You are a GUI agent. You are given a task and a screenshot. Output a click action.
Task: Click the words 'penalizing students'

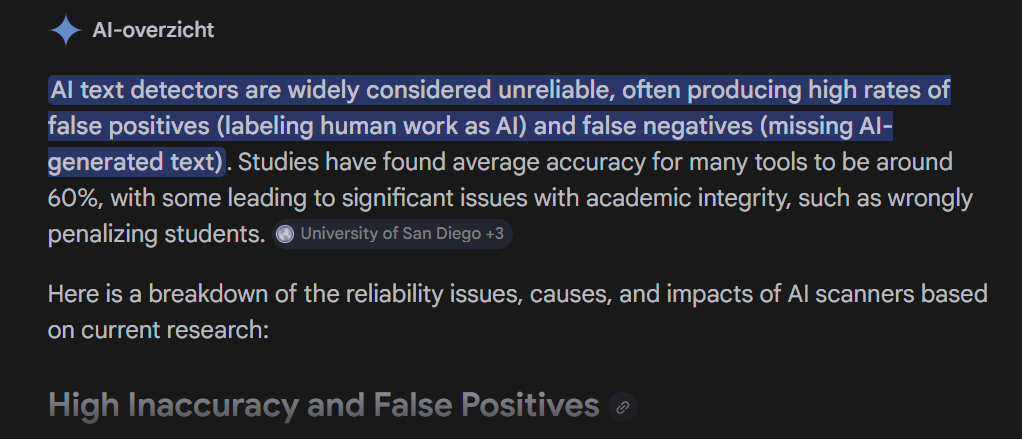[157, 233]
